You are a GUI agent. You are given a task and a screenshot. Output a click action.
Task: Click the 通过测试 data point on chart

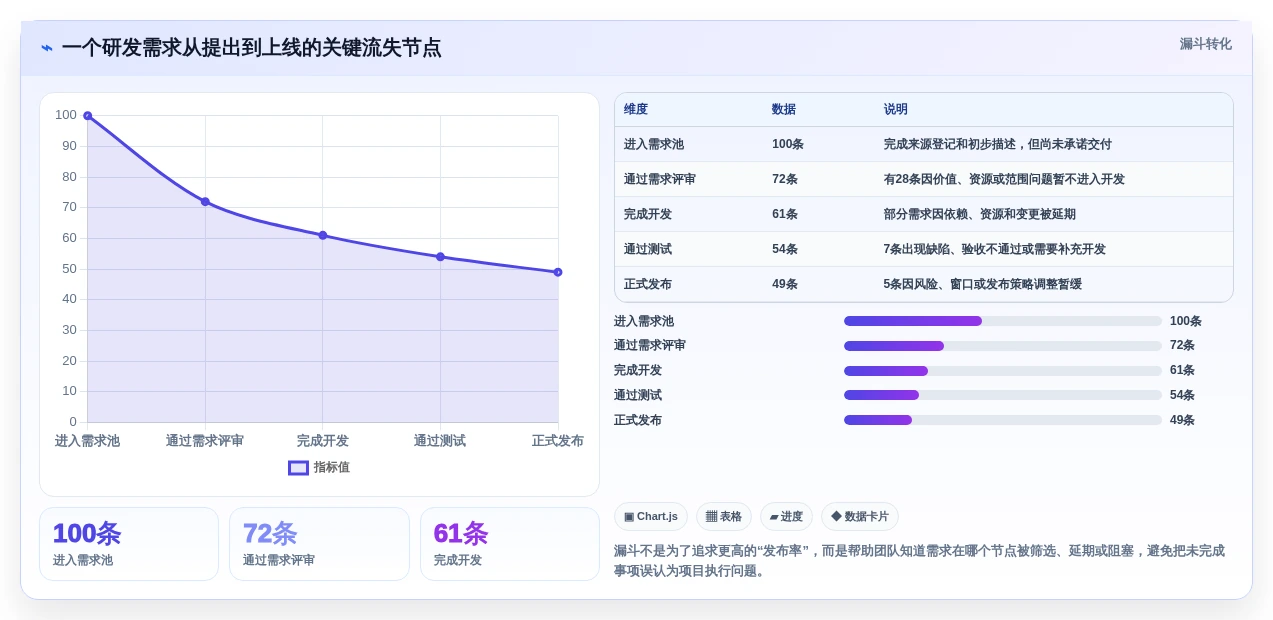(440, 257)
